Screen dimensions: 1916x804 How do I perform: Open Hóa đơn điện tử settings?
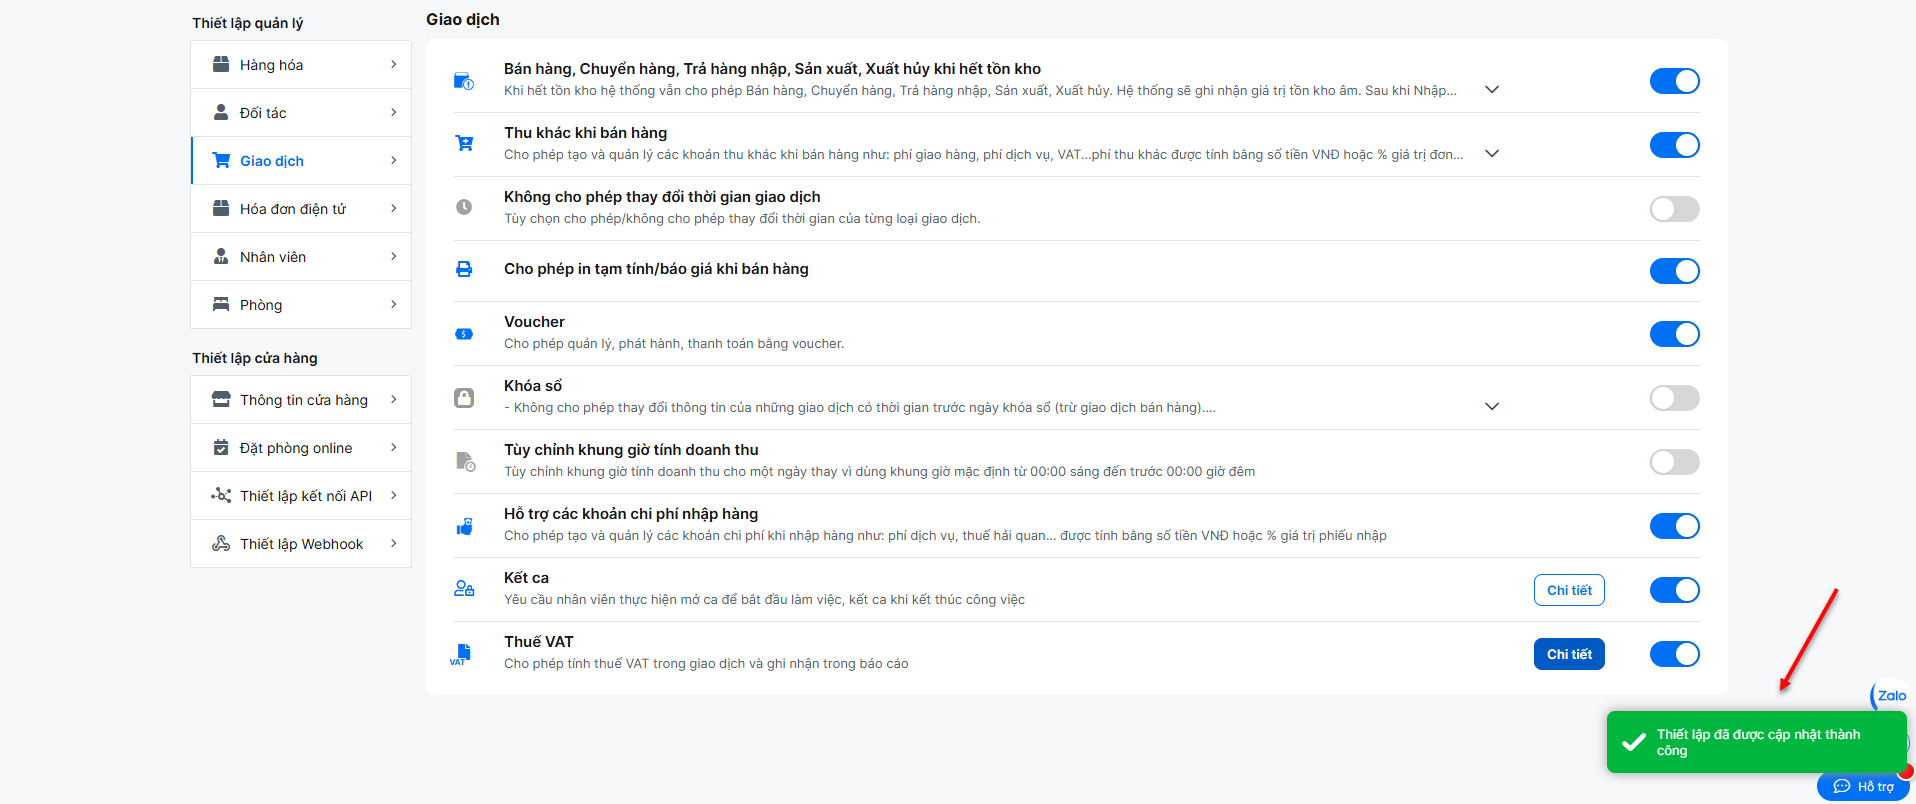(301, 209)
